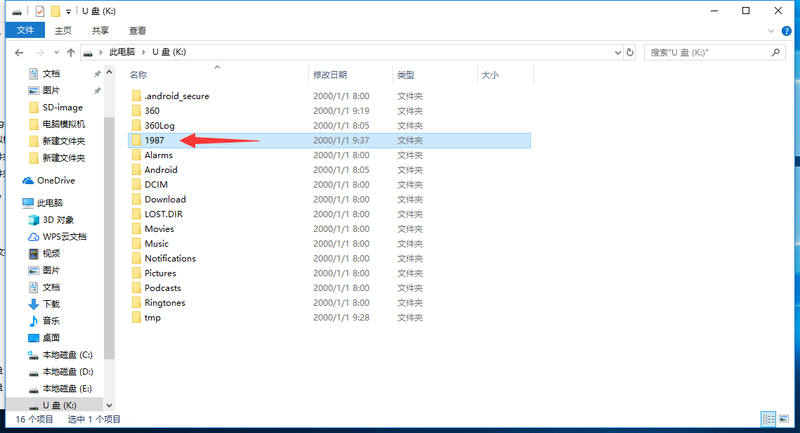Viewport: 800px width, 433px height.
Task: Open 本地磁盘 (C:) in navigation pane
Action: click(67, 354)
